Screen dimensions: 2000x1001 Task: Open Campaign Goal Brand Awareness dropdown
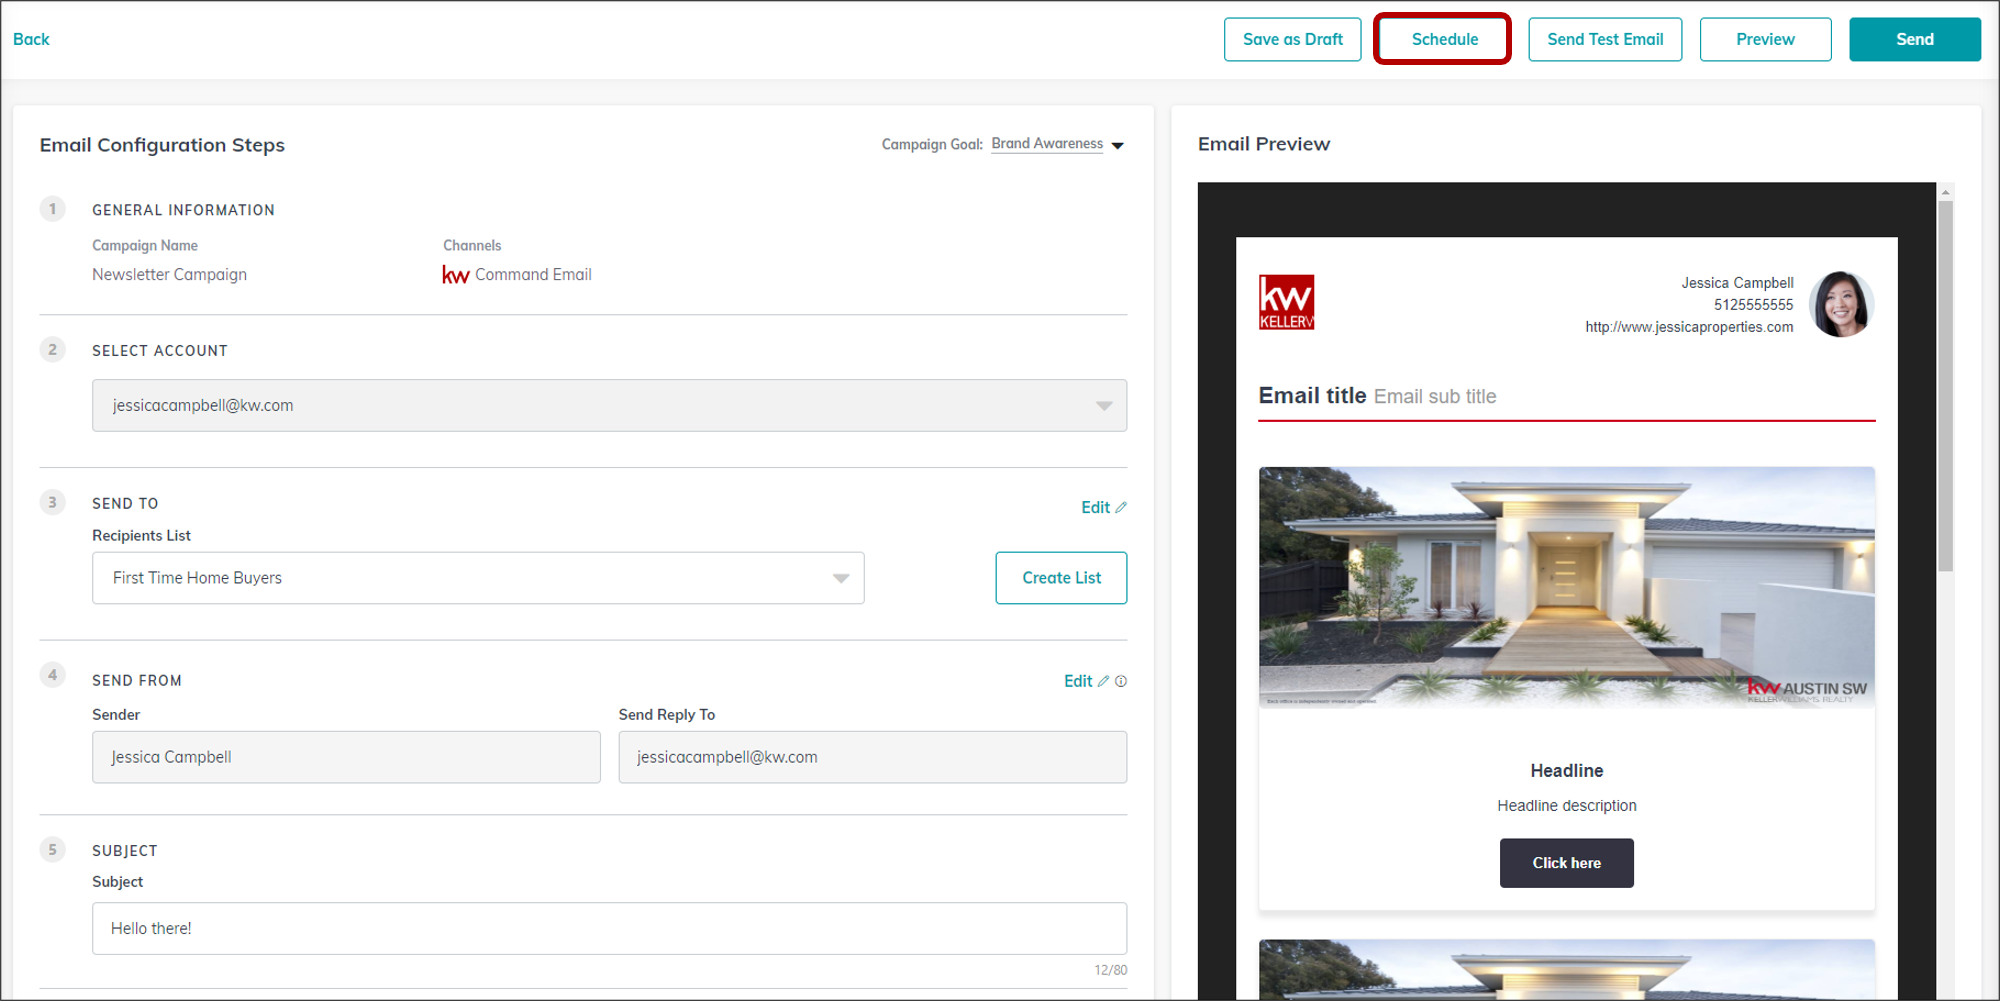tap(1047, 144)
